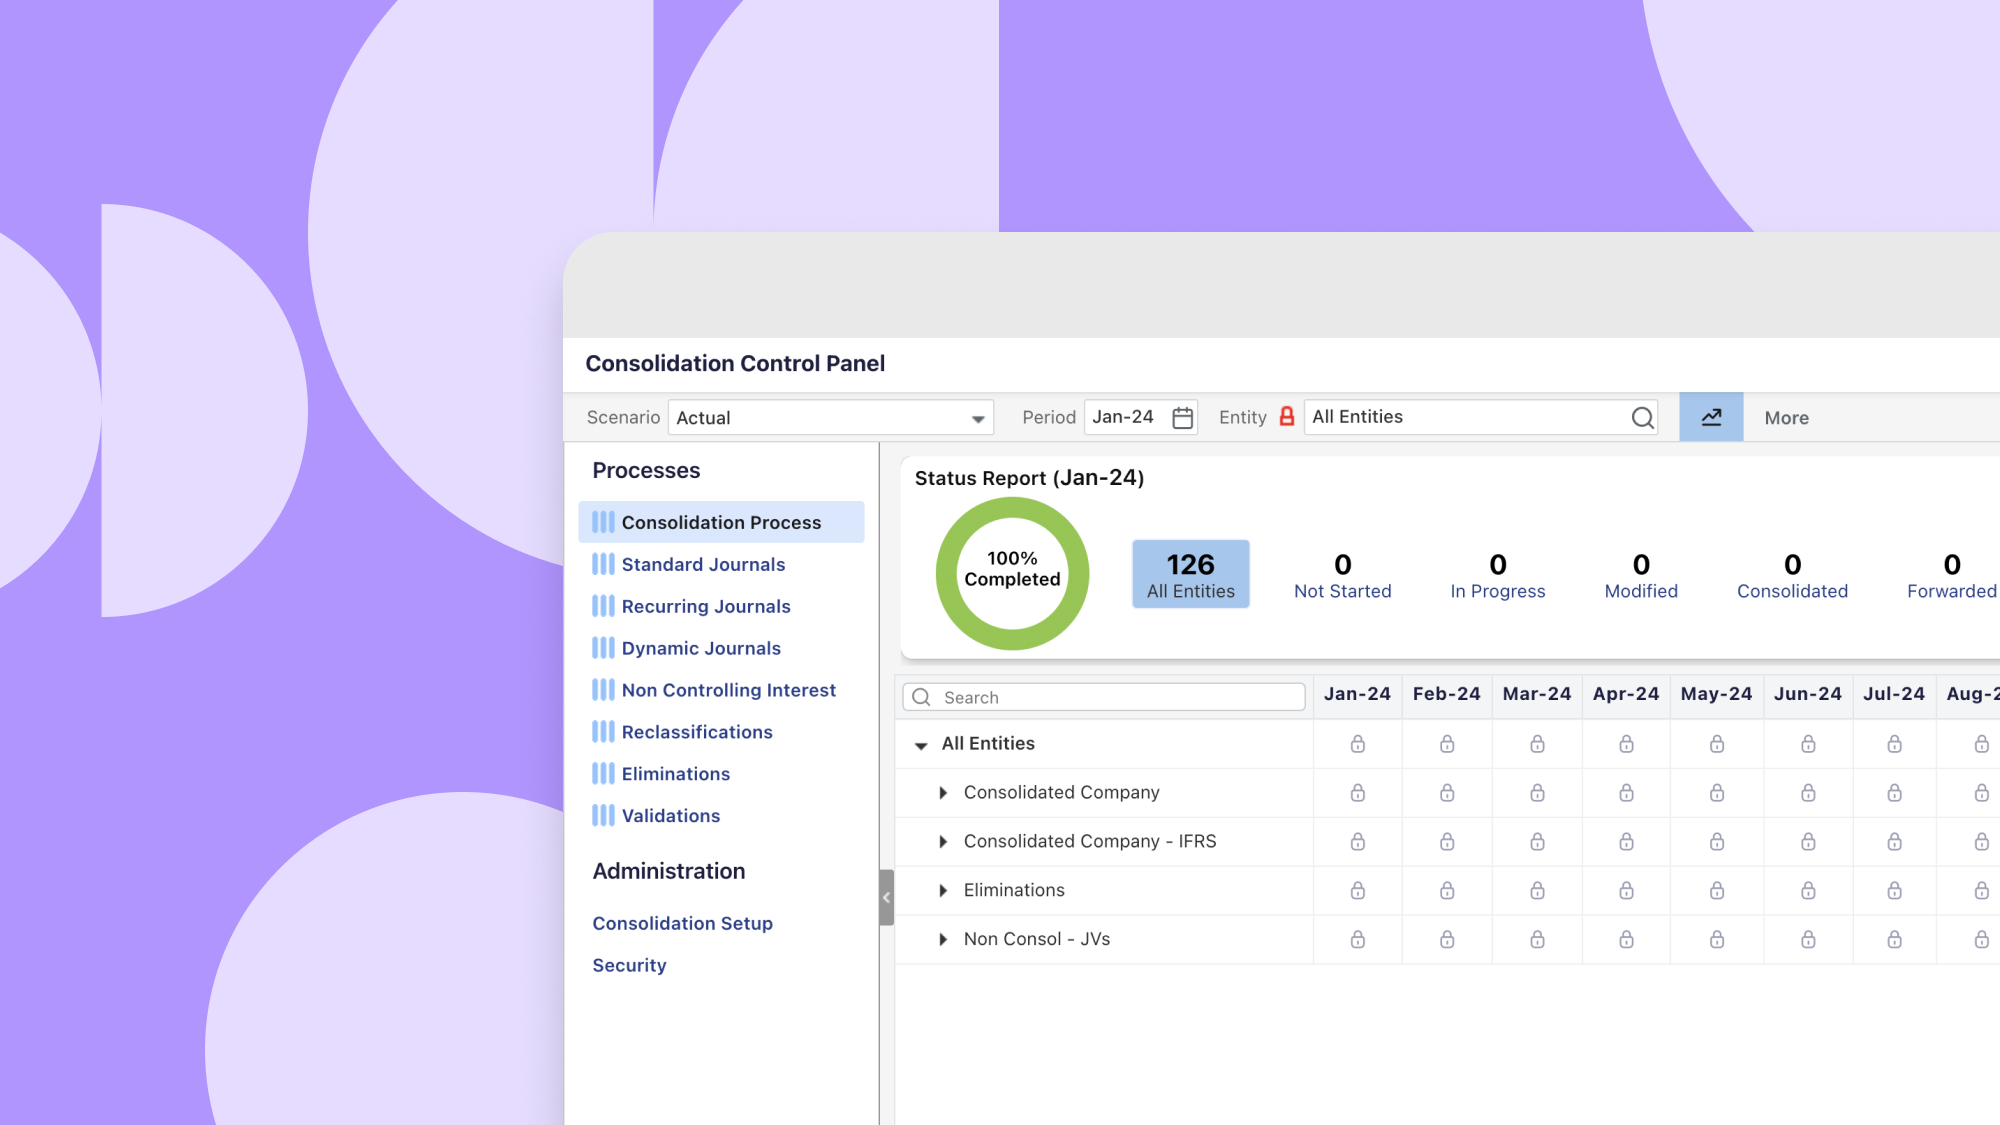The width and height of the screenshot is (2000, 1125).
Task: Expand the Non Consol - JVs row
Action: click(x=942, y=939)
